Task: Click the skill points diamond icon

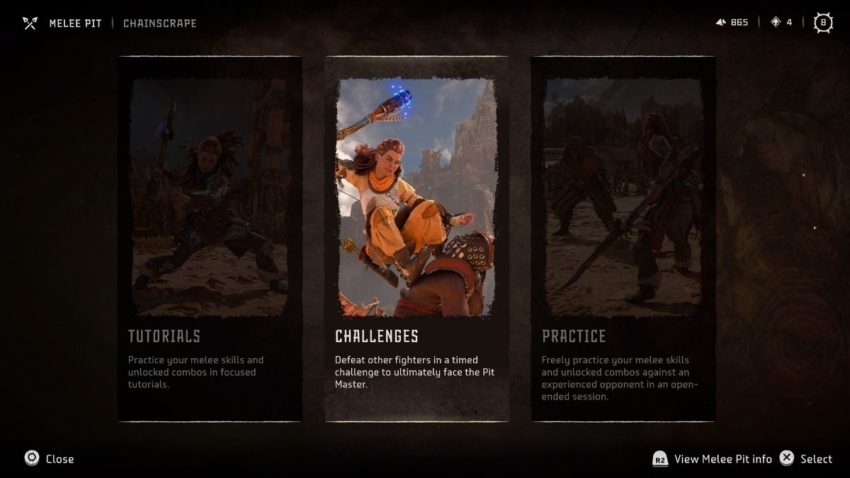Action: 776,22
